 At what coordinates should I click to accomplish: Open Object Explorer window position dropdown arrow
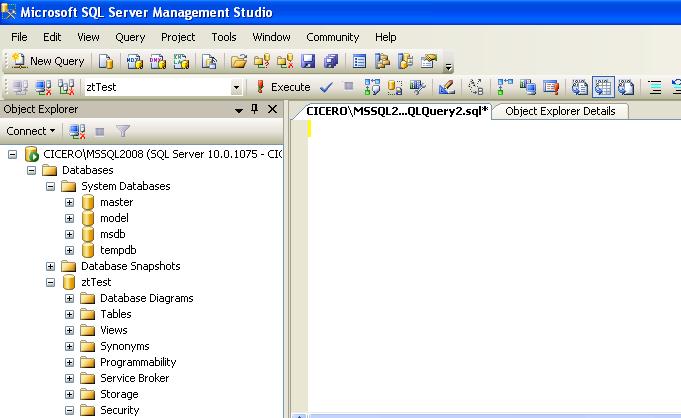(238, 110)
